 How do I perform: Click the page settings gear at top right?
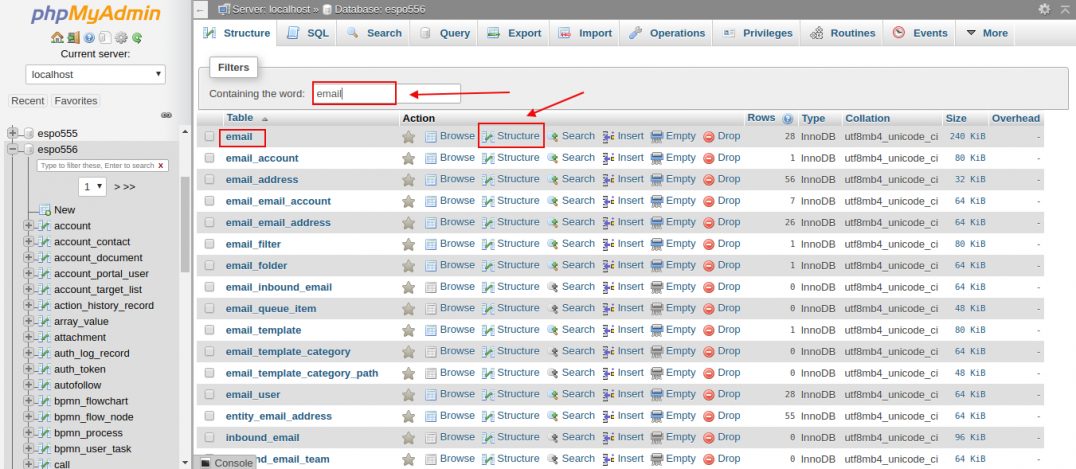tap(1044, 9)
